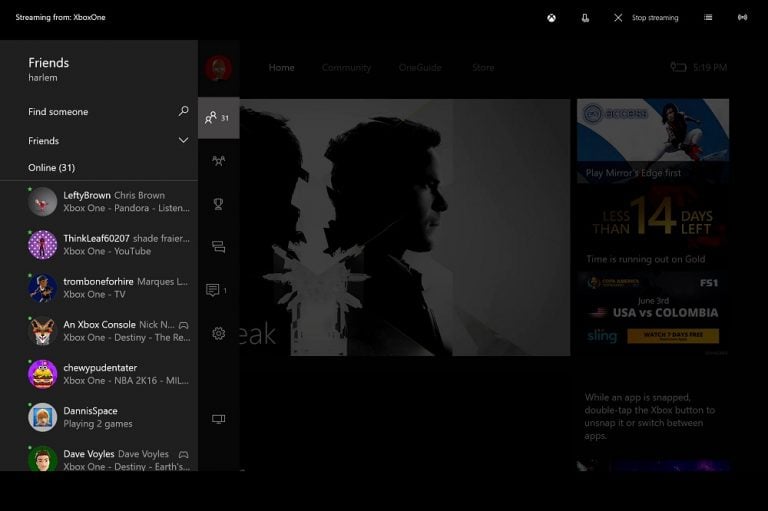Image resolution: width=768 pixels, height=511 pixels.
Task: Click Stop streaming button
Action: click(646, 18)
